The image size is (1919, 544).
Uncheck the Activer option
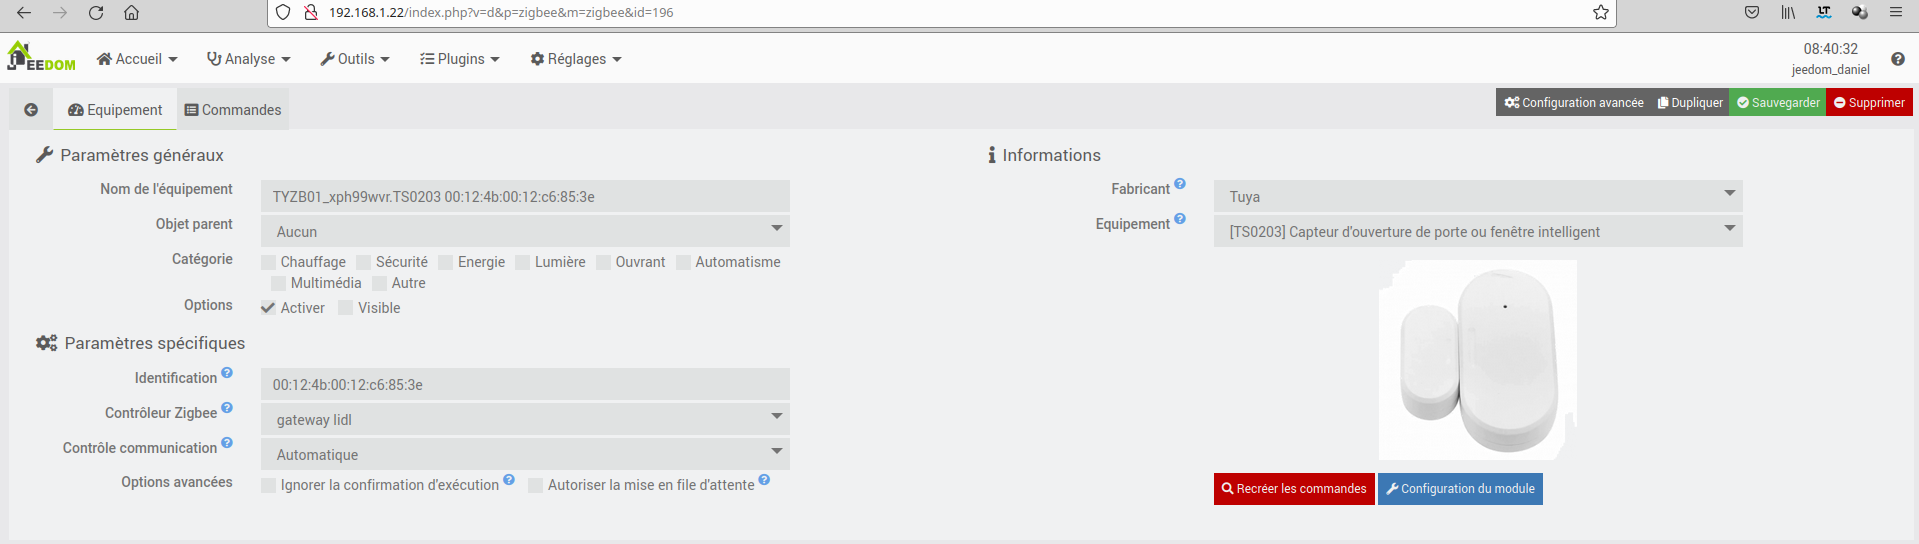(269, 308)
